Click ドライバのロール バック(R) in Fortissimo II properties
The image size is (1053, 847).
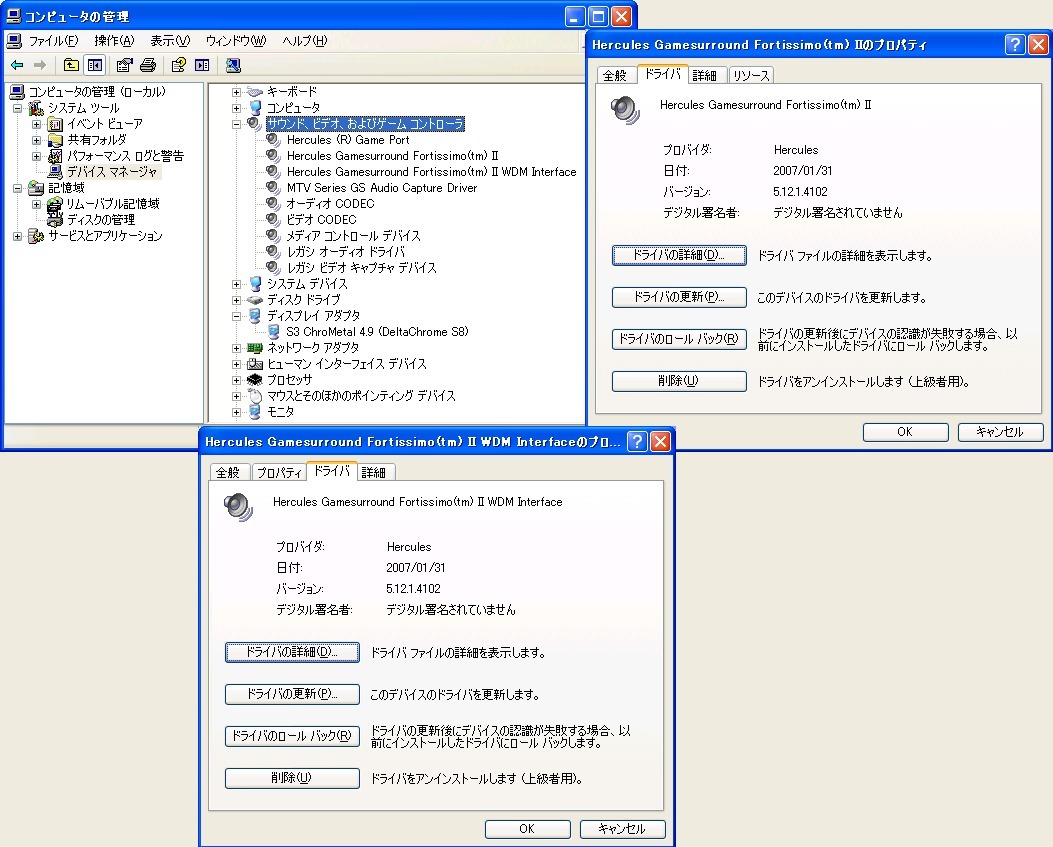pos(679,339)
